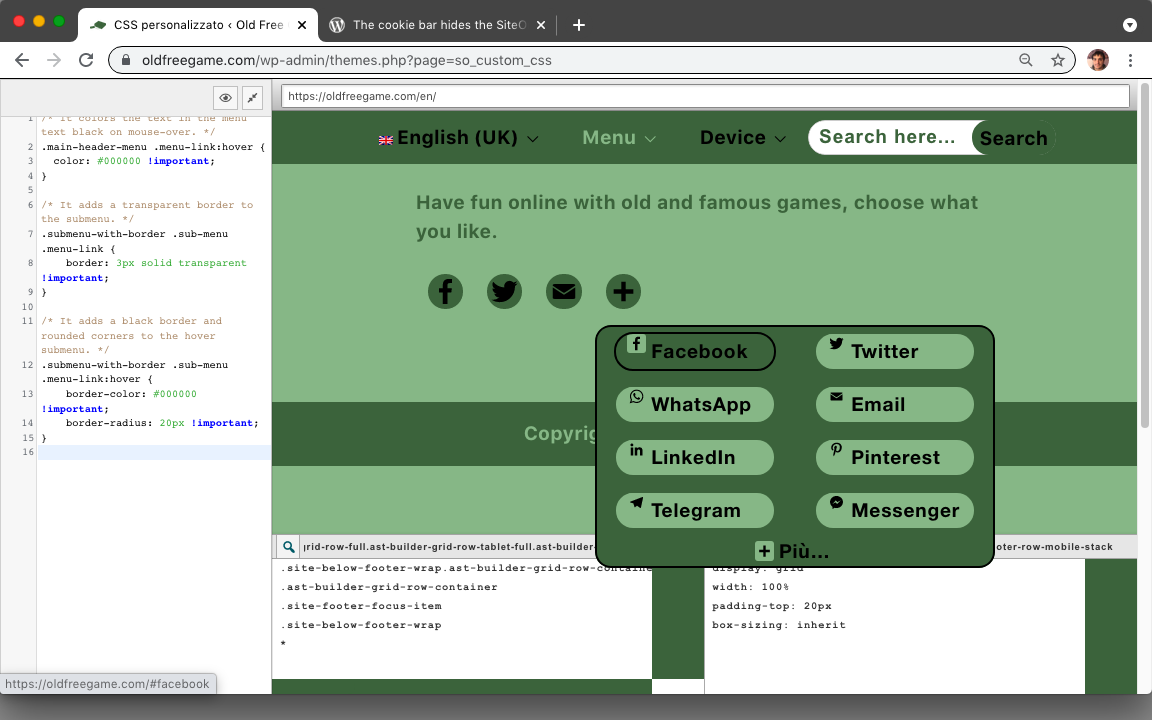This screenshot has width=1152, height=720.
Task: Expand the Device dropdown in header
Action: pyautogui.click(x=743, y=137)
